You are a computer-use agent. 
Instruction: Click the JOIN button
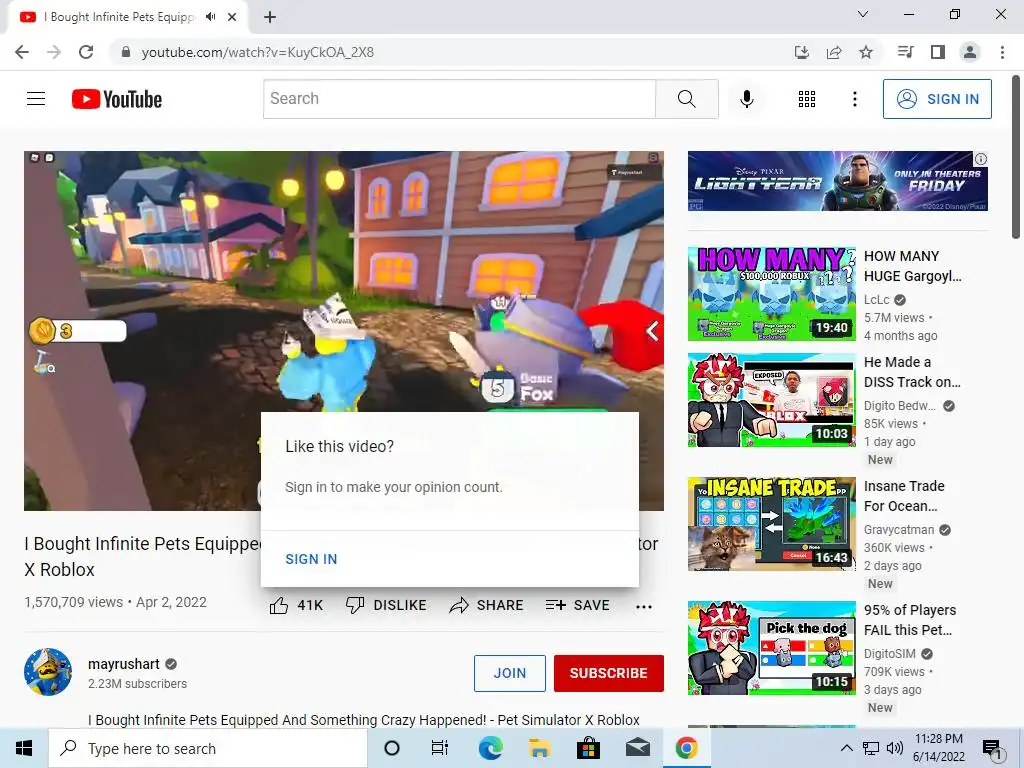pos(509,673)
